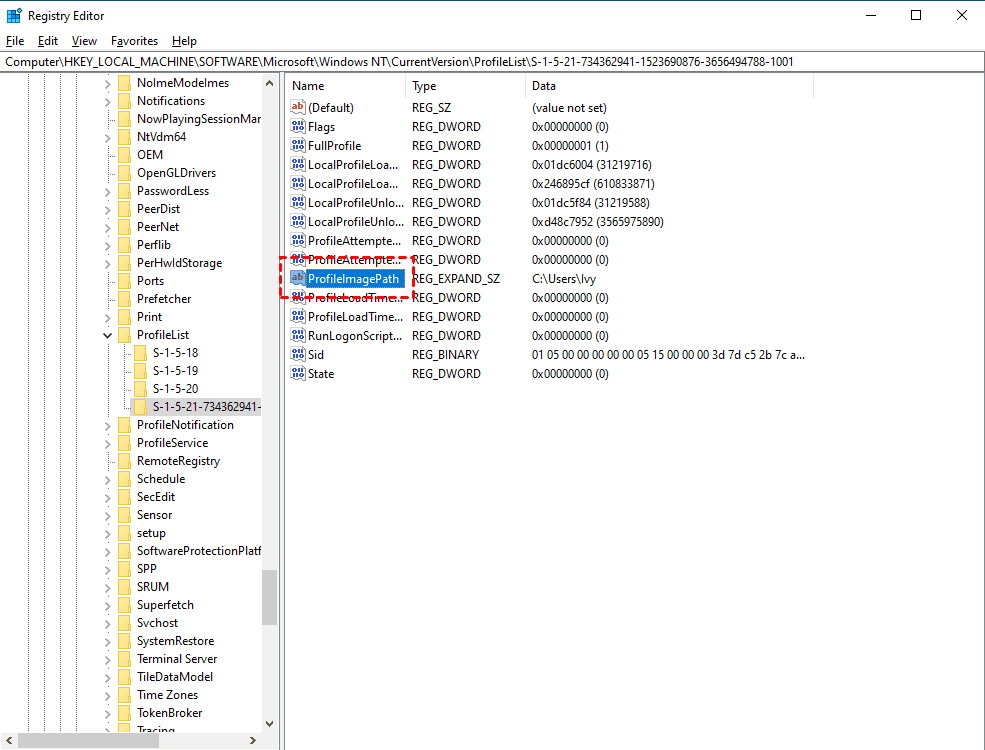Screen dimensions: 985x750
Task: Sort values by Name column header
Action: tap(346, 86)
